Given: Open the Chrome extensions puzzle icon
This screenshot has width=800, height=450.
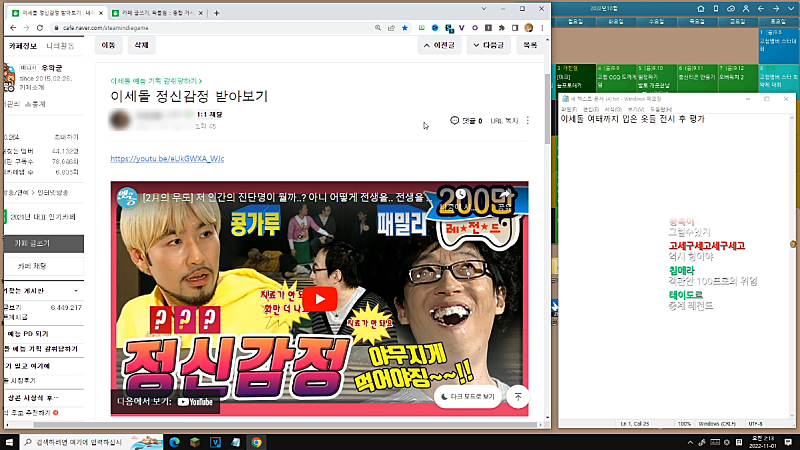Looking at the screenshot, I should (503, 28).
